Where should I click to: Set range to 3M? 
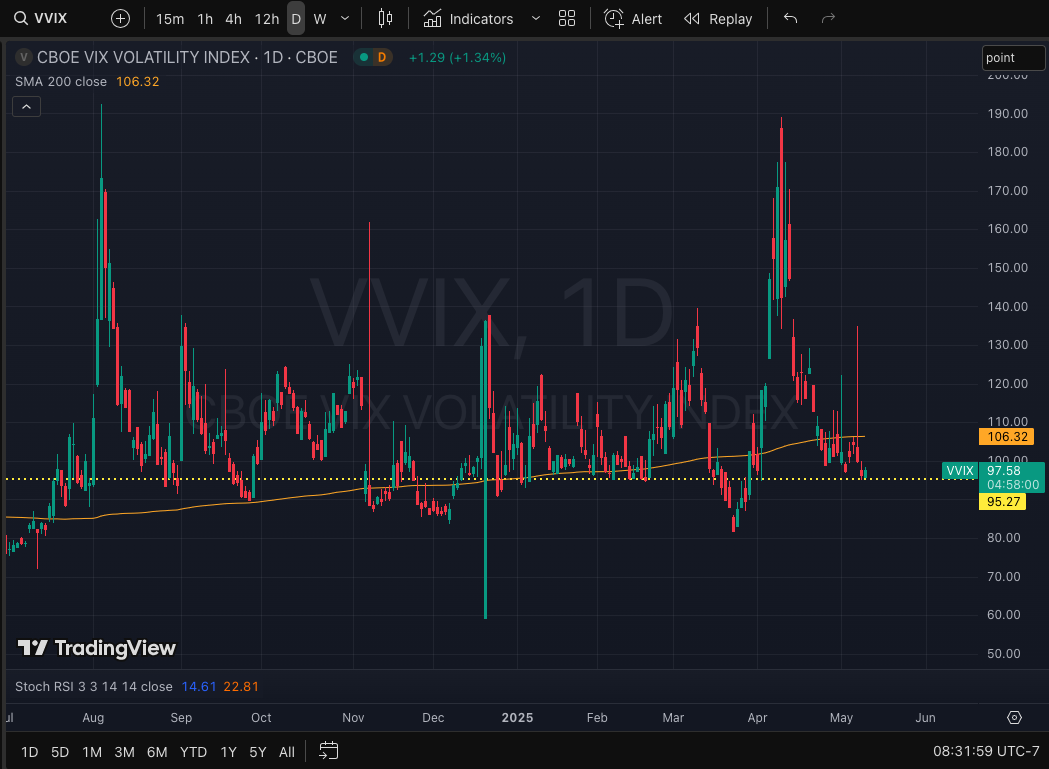tap(124, 752)
